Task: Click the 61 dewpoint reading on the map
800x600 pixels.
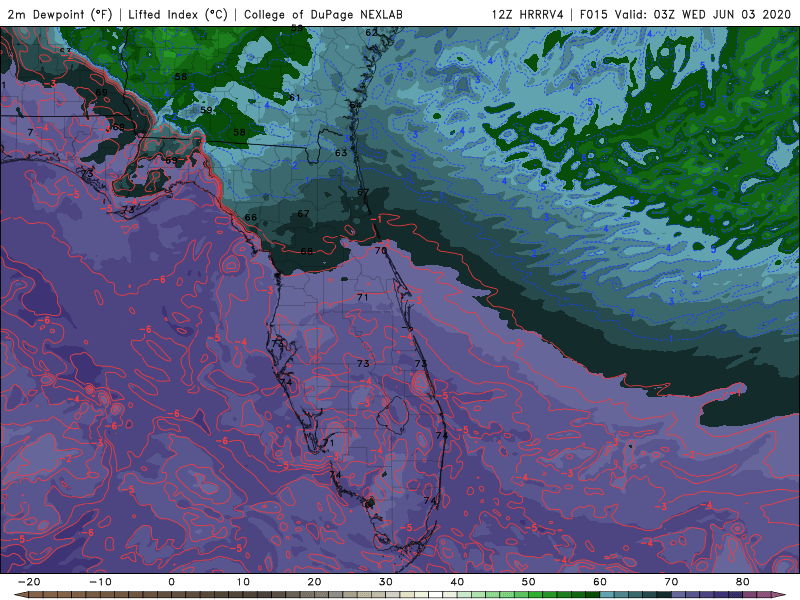Action: click(x=295, y=97)
